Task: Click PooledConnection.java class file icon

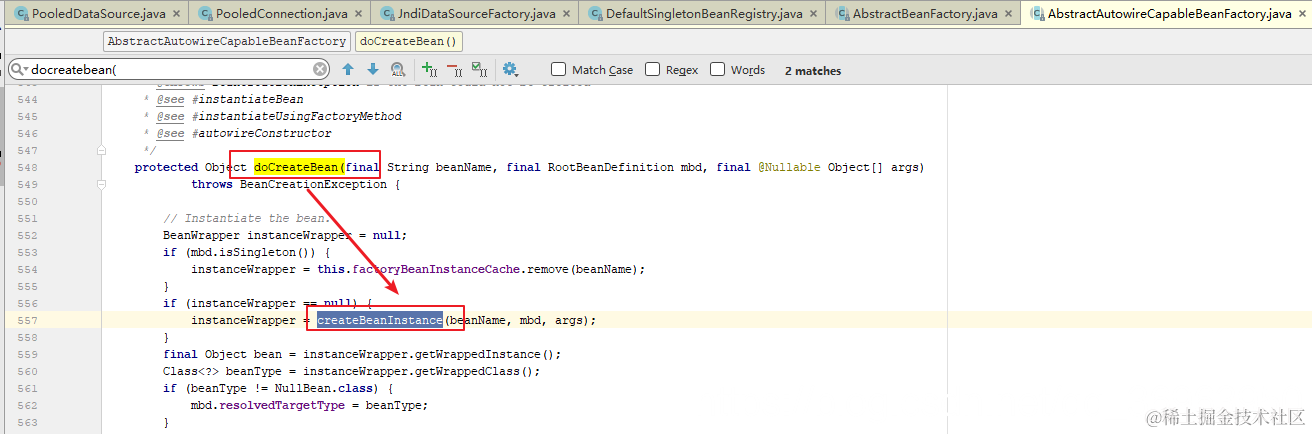Action: pyautogui.click(x=206, y=14)
